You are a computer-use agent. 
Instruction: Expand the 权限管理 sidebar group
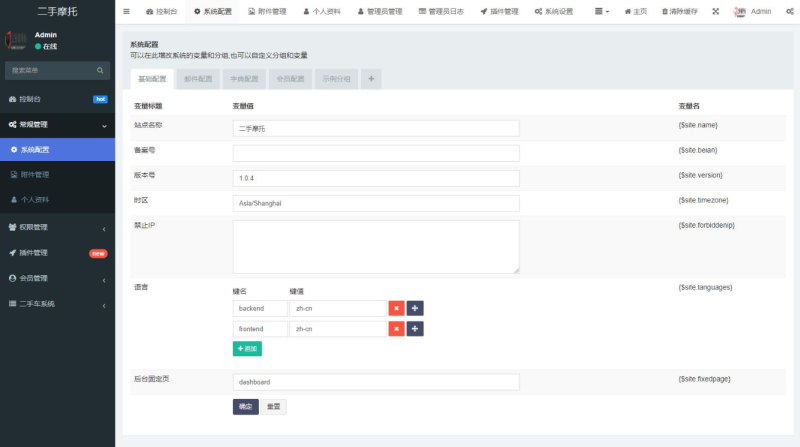tap(57, 227)
